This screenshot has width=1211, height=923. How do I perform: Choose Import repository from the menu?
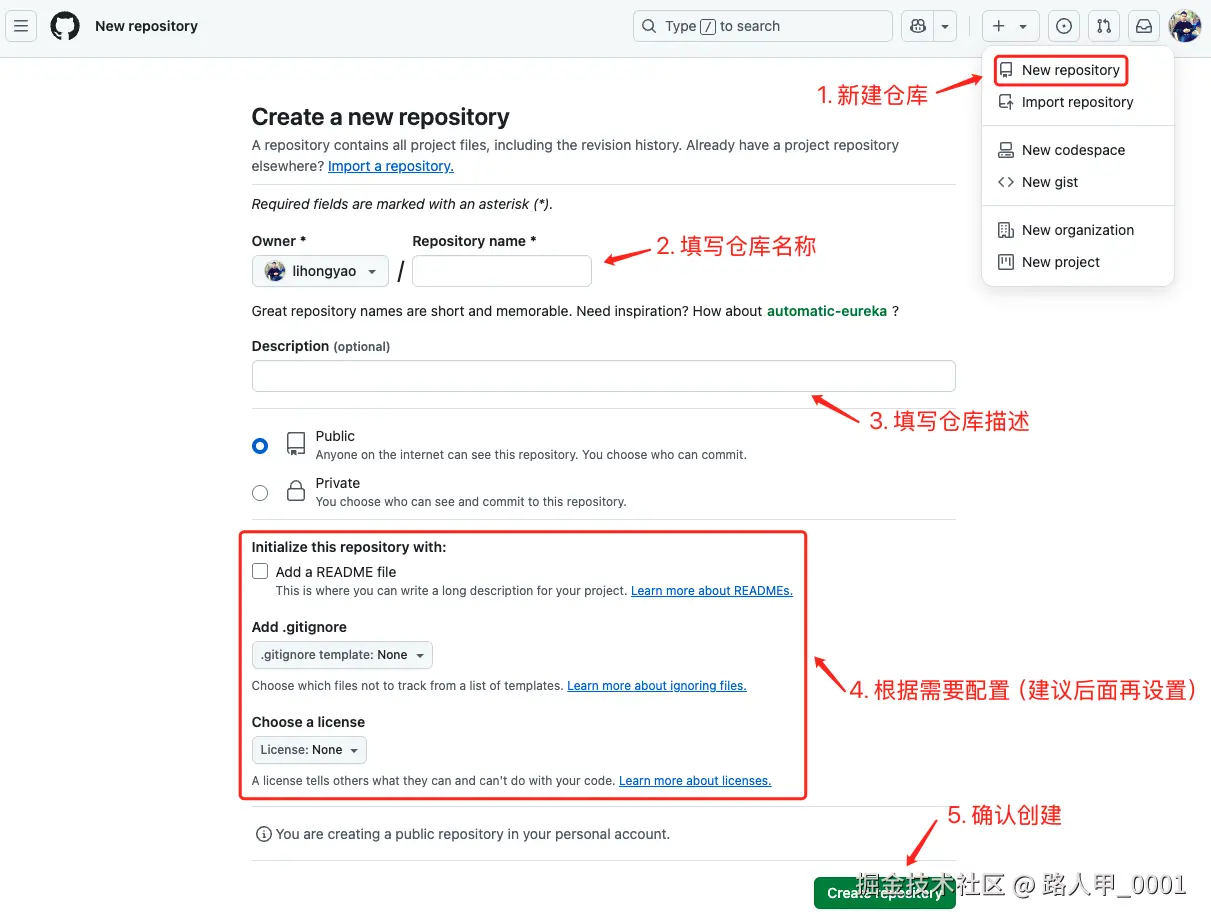(1077, 102)
